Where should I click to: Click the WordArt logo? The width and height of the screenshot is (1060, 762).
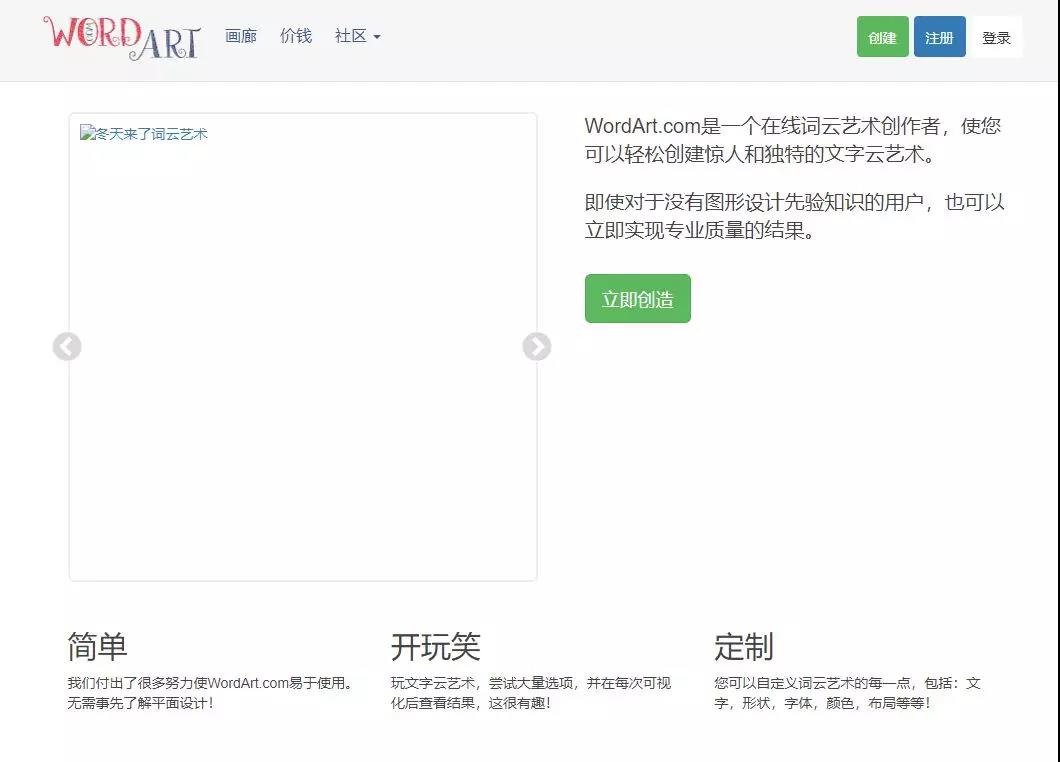pos(122,37)
